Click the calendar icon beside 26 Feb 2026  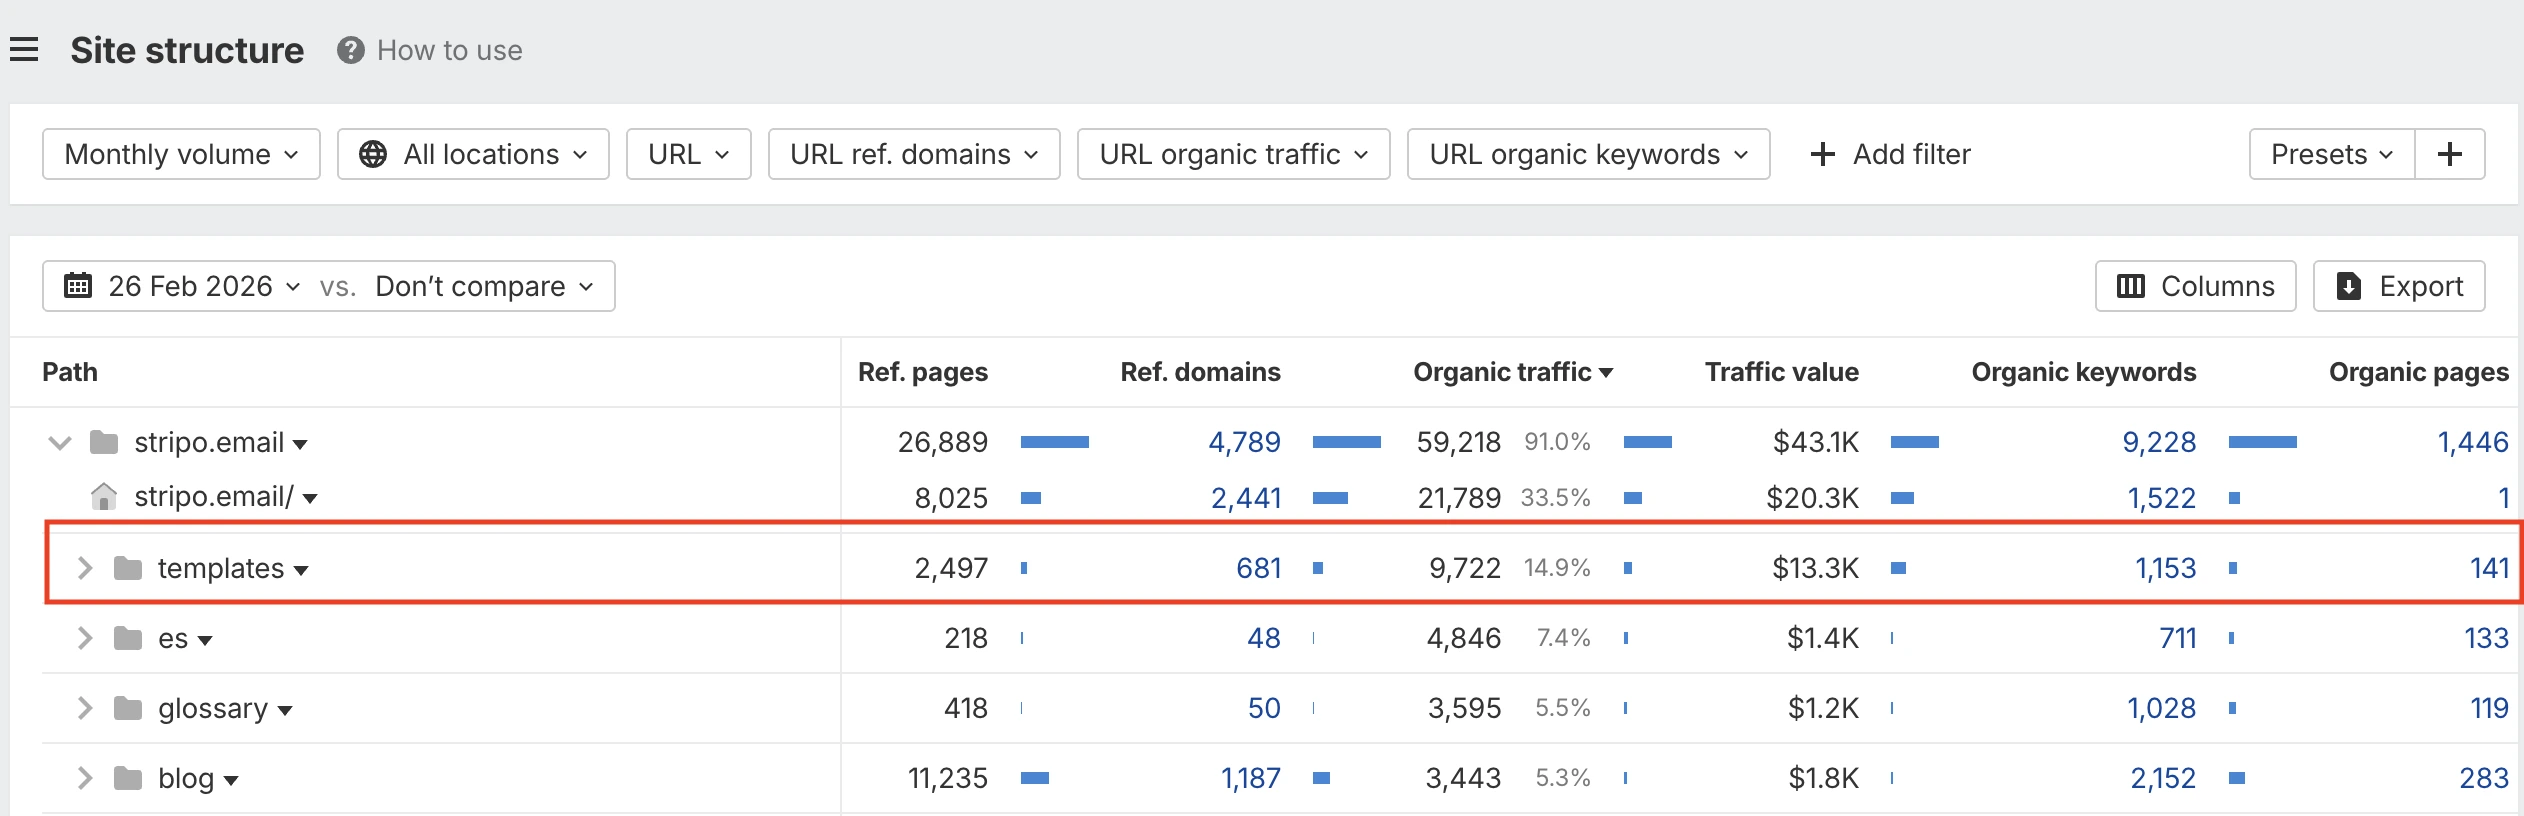(78, 286)
